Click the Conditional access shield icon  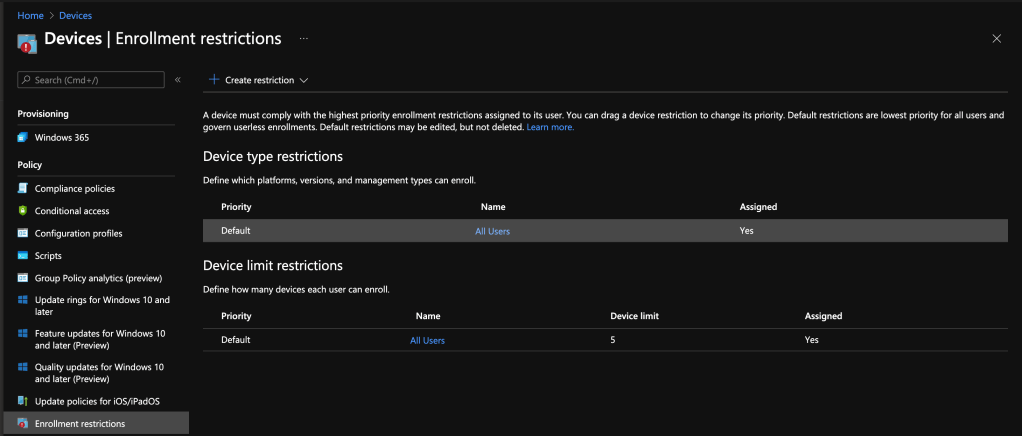click(22, 211)
